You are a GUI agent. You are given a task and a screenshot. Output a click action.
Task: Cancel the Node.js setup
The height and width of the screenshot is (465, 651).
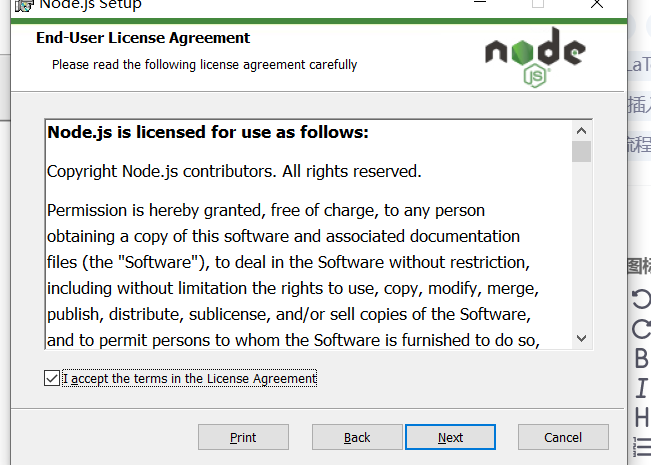[563, 437]
